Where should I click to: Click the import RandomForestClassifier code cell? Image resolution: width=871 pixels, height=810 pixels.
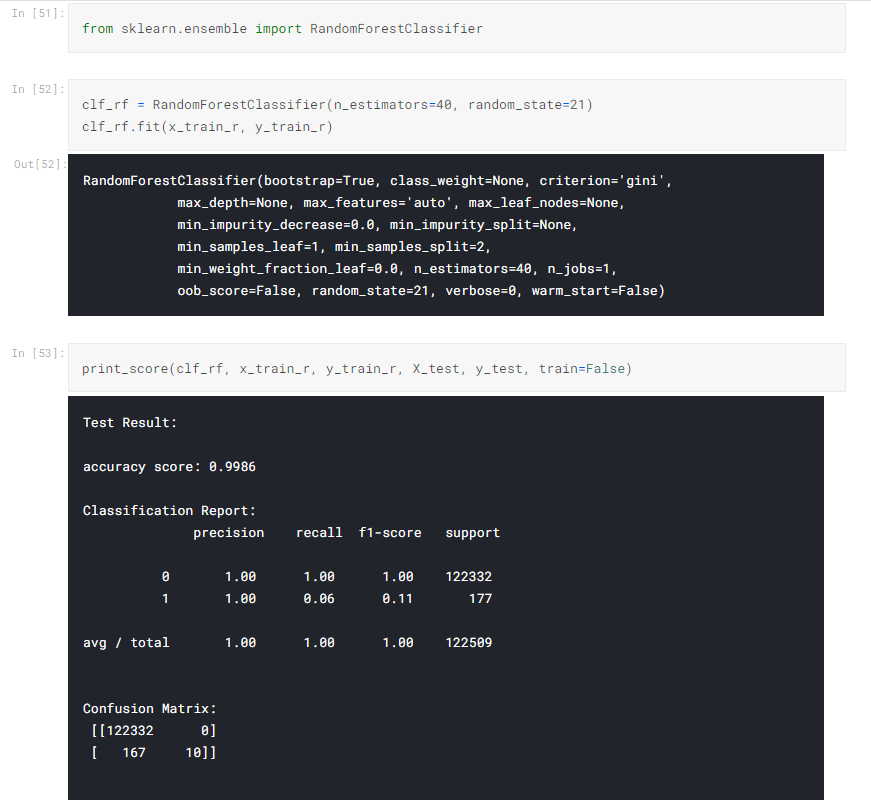[457, 28]
